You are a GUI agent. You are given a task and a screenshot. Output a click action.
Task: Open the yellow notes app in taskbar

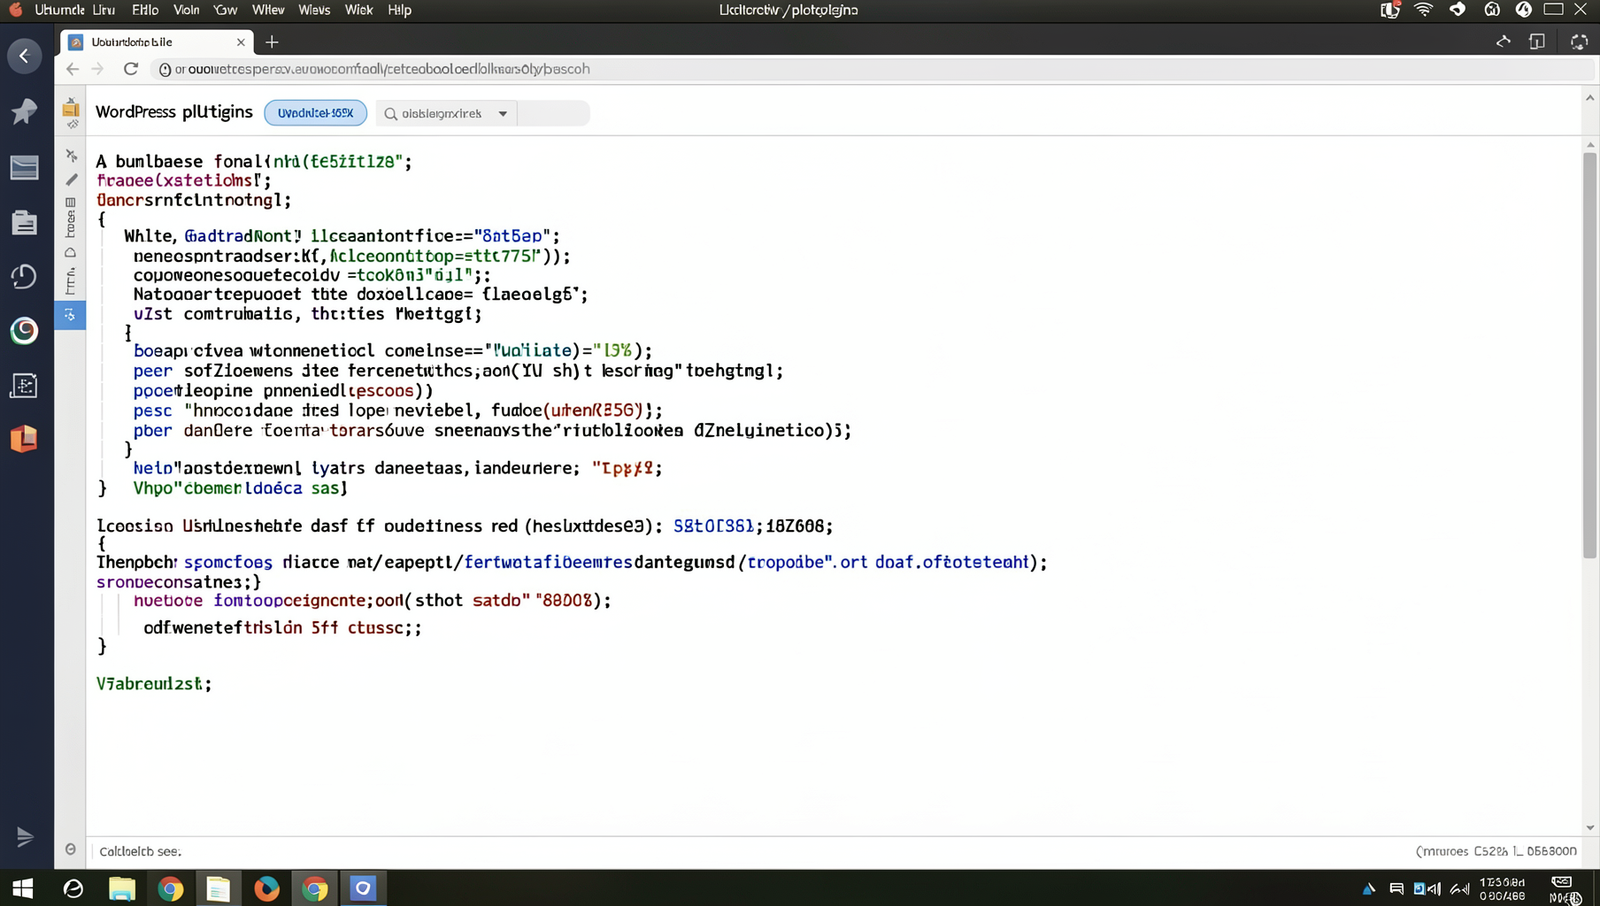click(218, 888)
